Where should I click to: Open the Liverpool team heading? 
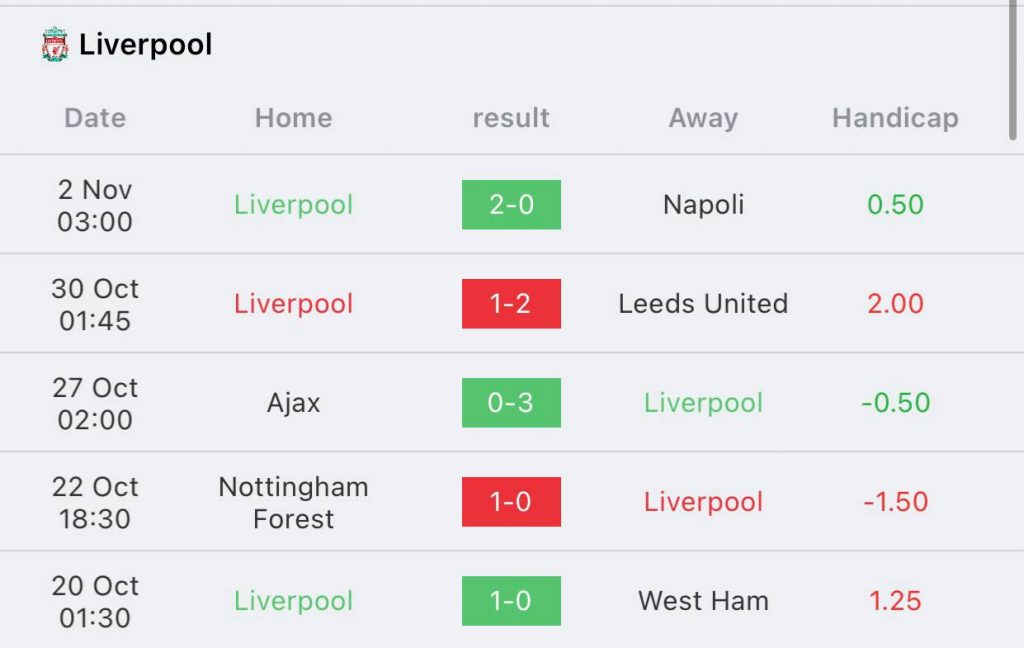(x=145, y=44)
